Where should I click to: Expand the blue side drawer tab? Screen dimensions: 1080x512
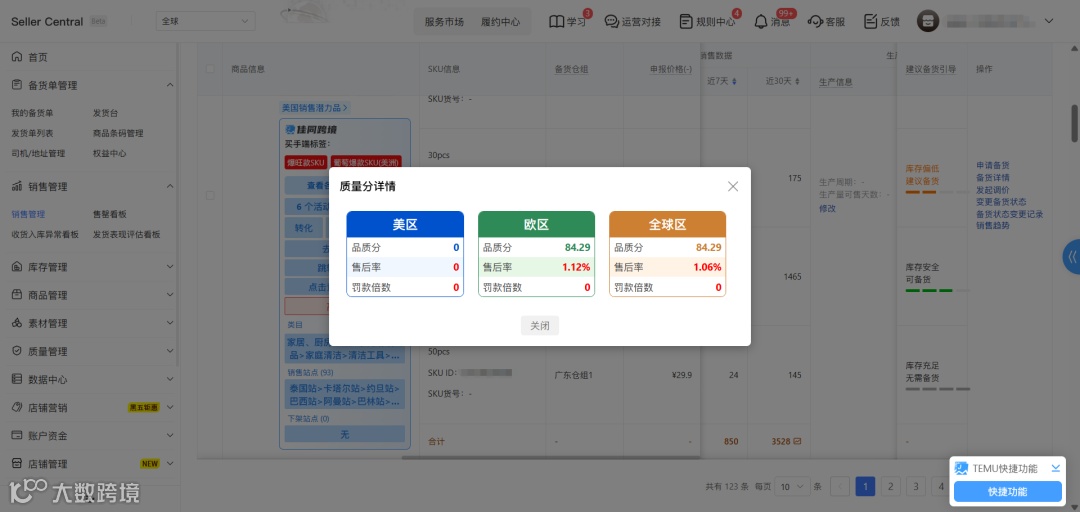[x=1072, y=257]
